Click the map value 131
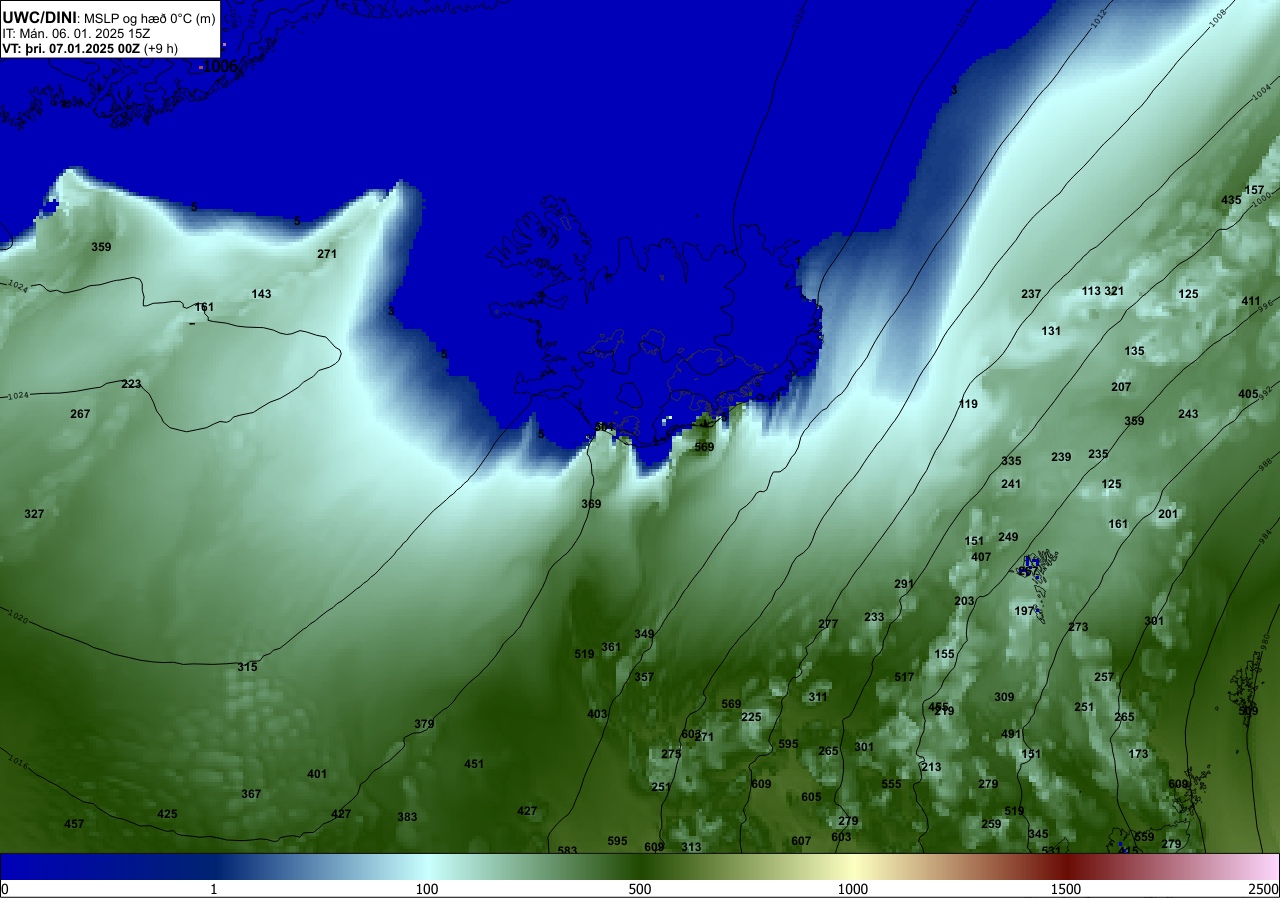Viewport: 1280px width, 898px height. pyautogui.click(x=1051, y=331)
